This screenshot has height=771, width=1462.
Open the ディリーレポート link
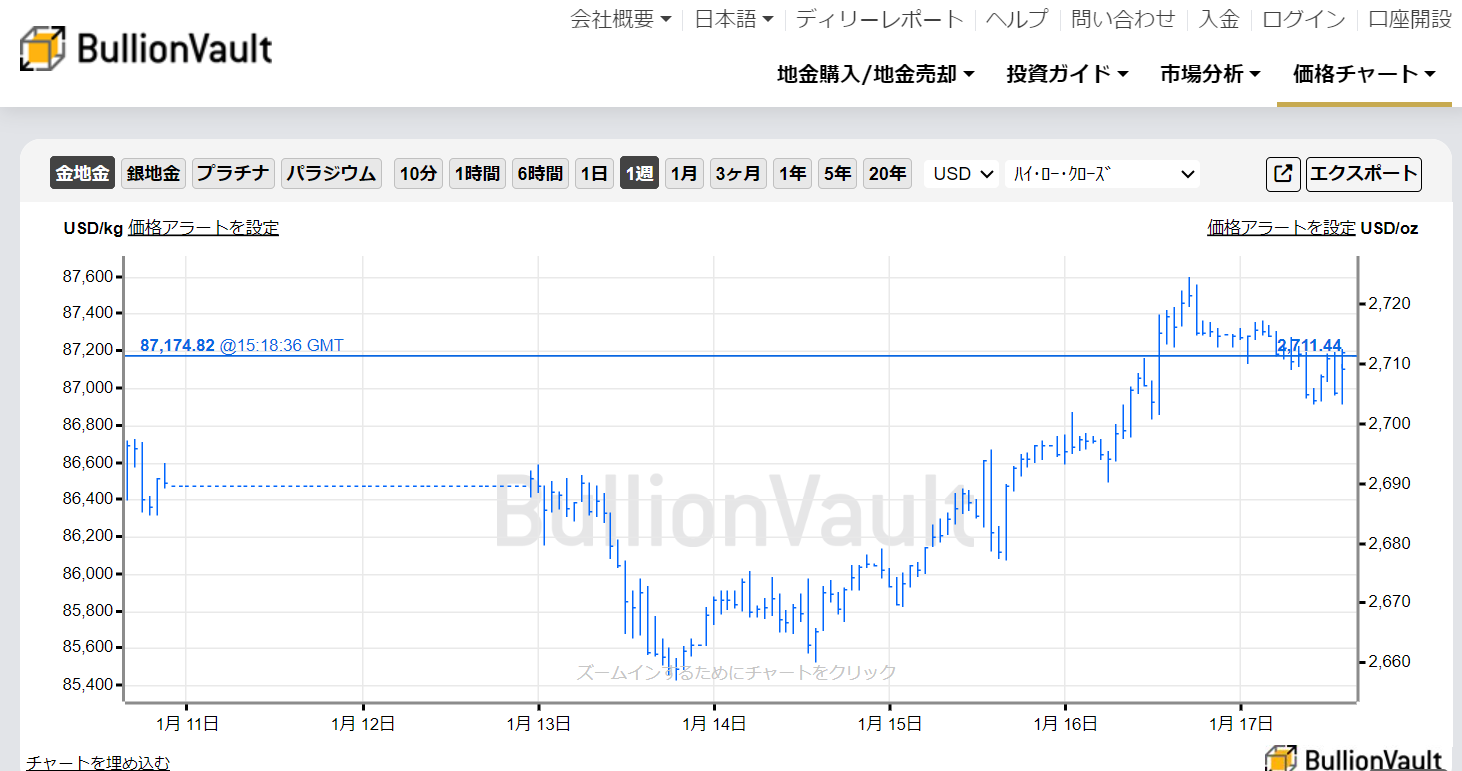pyautogui.click(x=880, y=19)
